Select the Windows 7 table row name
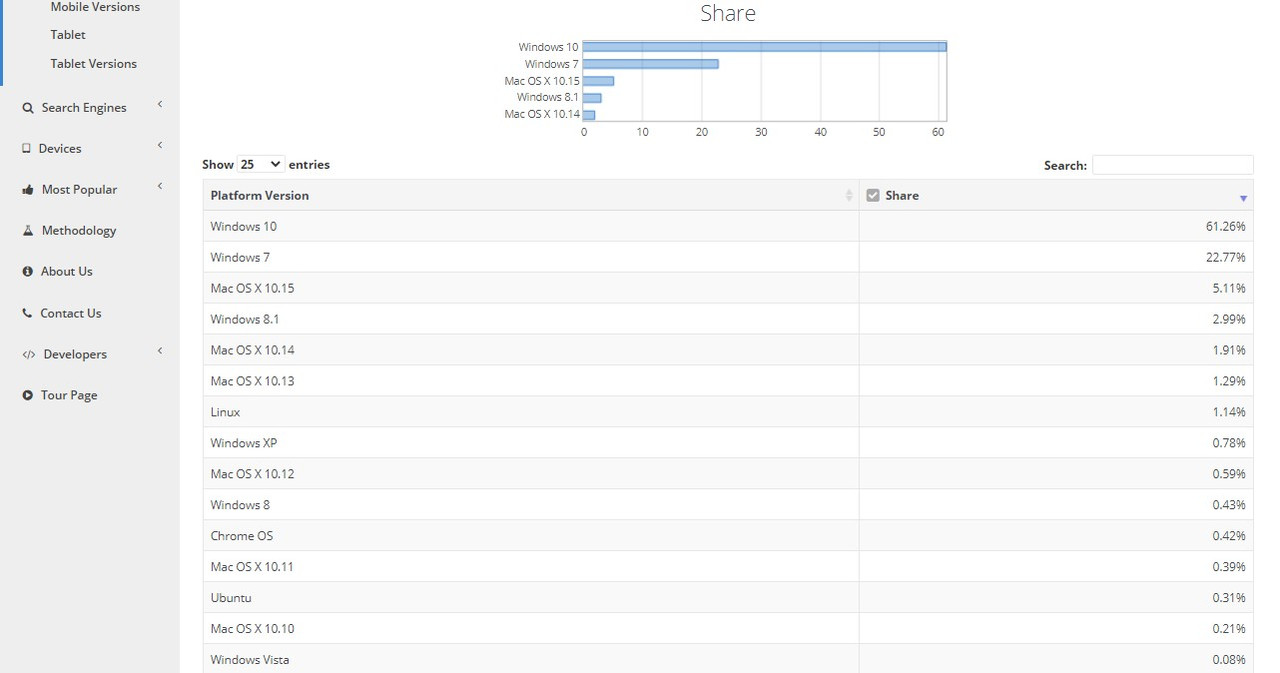Screen dimensions: 1280x673 click(240, 258)
